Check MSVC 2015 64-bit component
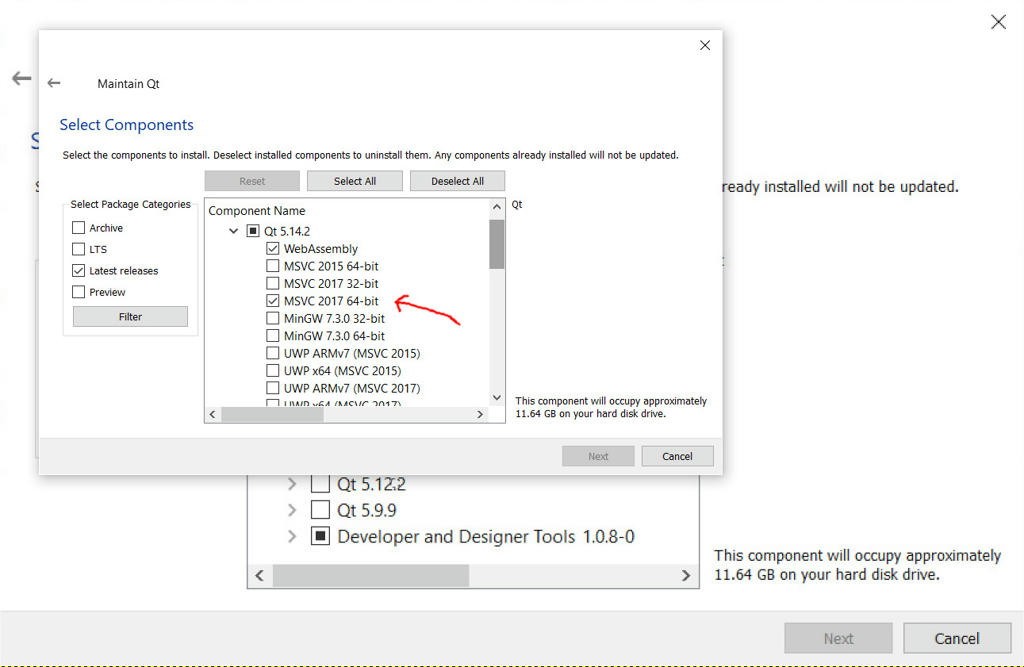Viewport: 1024px width, 667px height. click(272, 266)
